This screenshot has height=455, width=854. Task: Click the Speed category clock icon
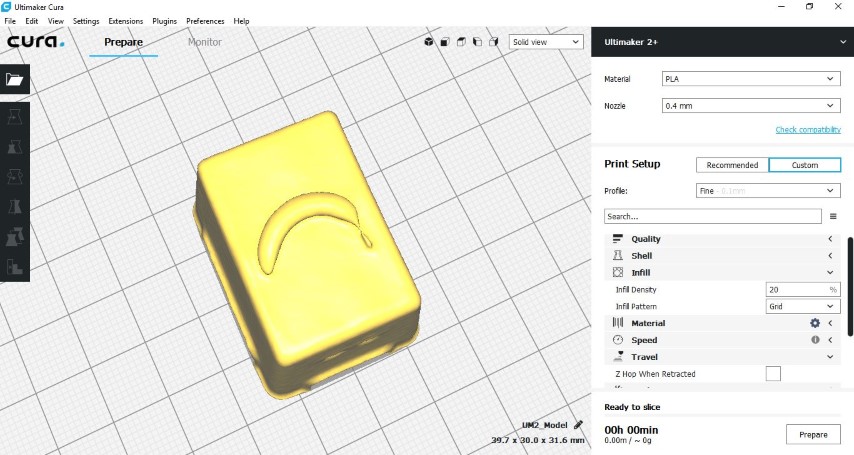618,339
